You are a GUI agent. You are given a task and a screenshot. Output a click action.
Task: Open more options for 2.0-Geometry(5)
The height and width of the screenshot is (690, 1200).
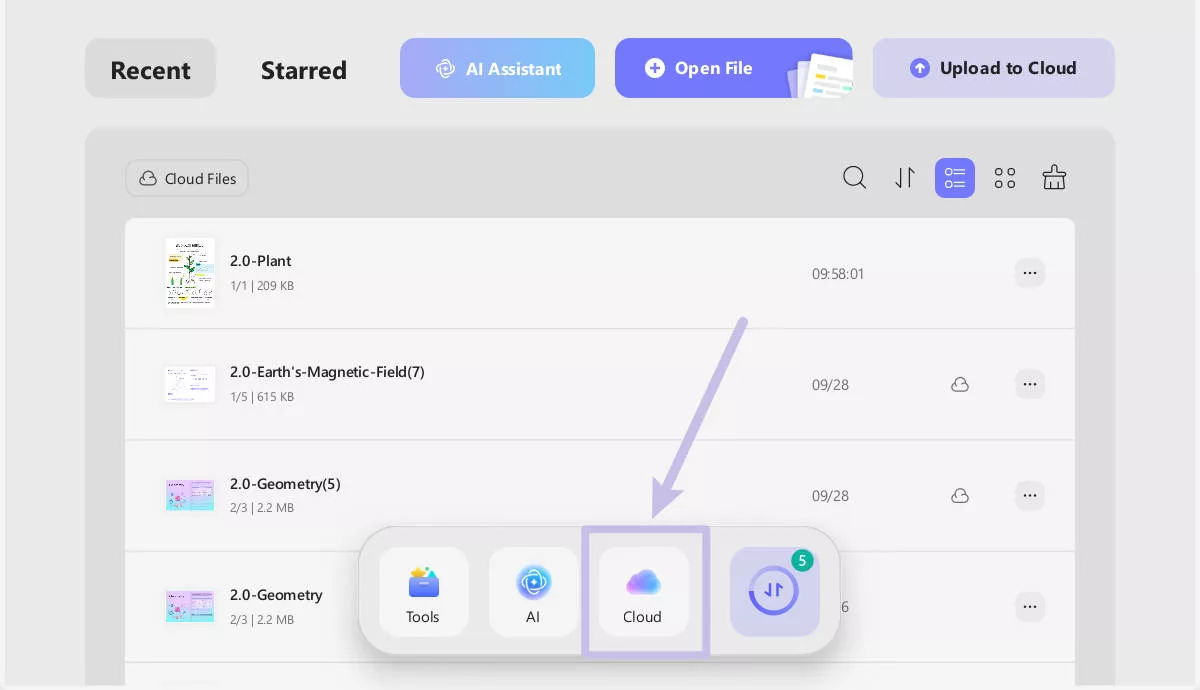tap(1030, 495)
